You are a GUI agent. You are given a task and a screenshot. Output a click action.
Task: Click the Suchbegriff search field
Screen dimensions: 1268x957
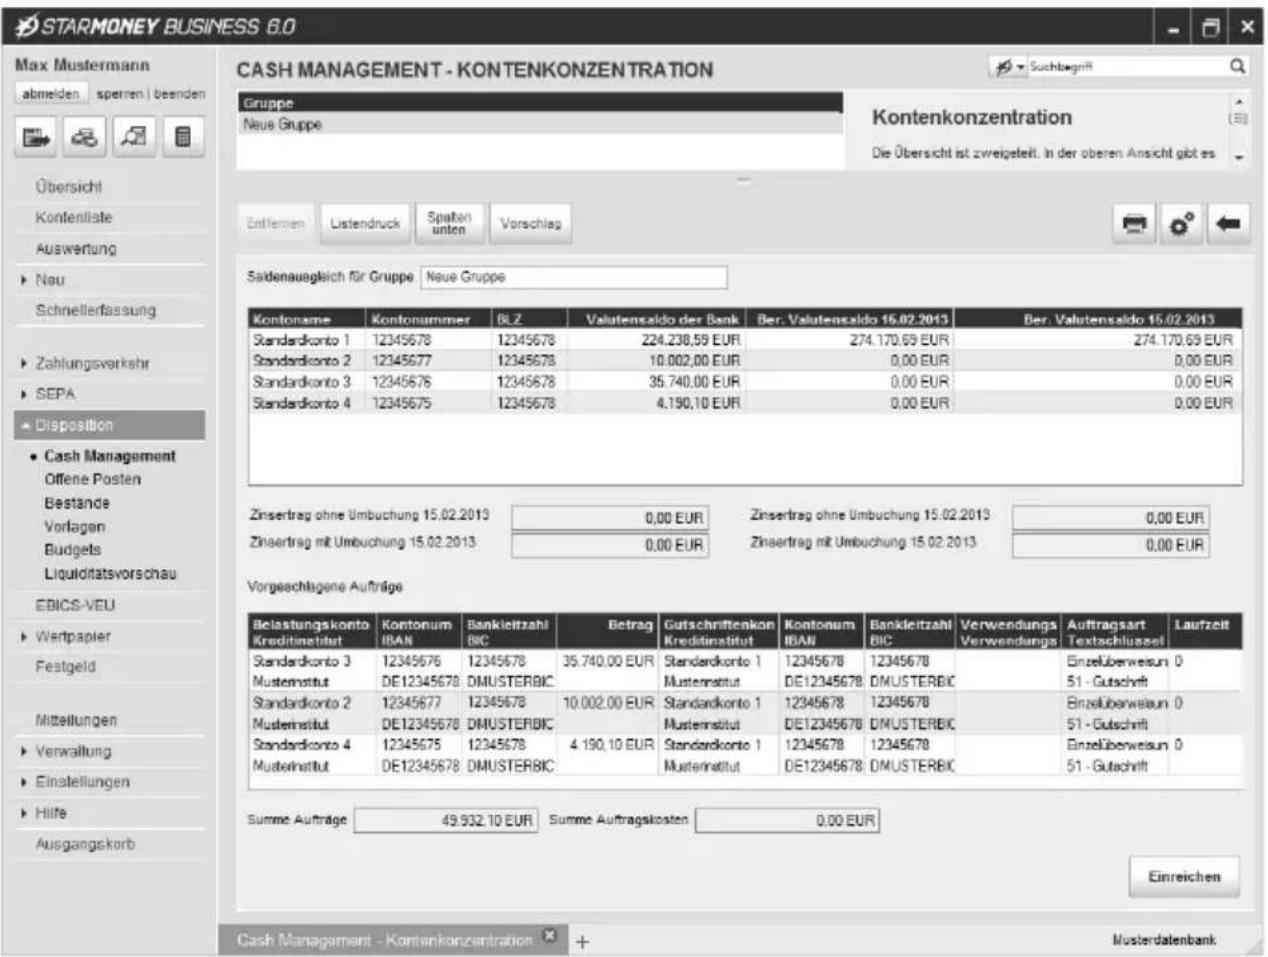(1127, 67)
